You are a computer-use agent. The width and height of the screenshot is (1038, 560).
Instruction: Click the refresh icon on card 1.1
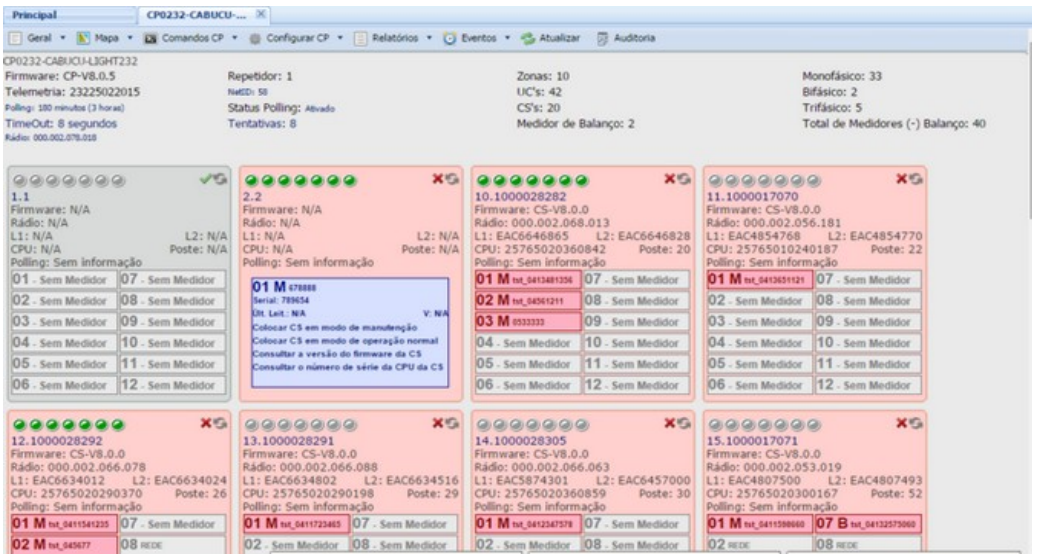[x=221, y=178]
